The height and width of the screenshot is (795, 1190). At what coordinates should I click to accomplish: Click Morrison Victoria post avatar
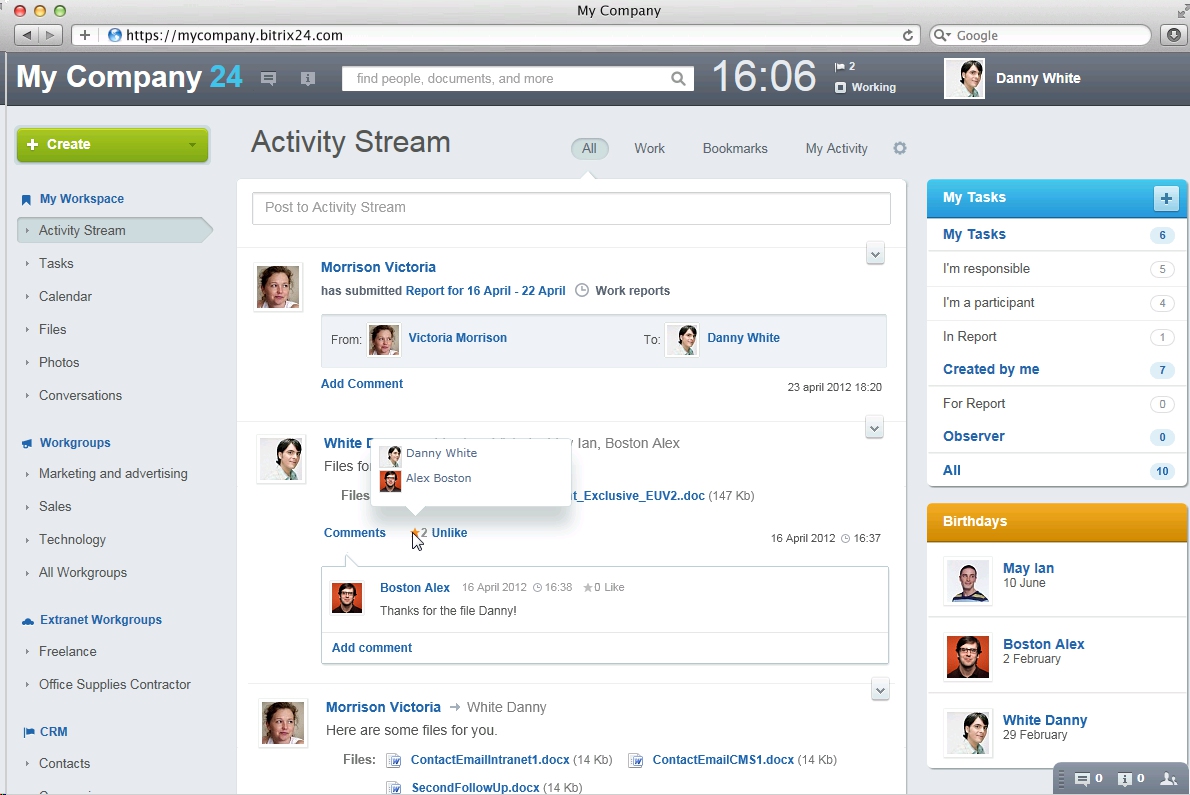[x=278, y=287]
